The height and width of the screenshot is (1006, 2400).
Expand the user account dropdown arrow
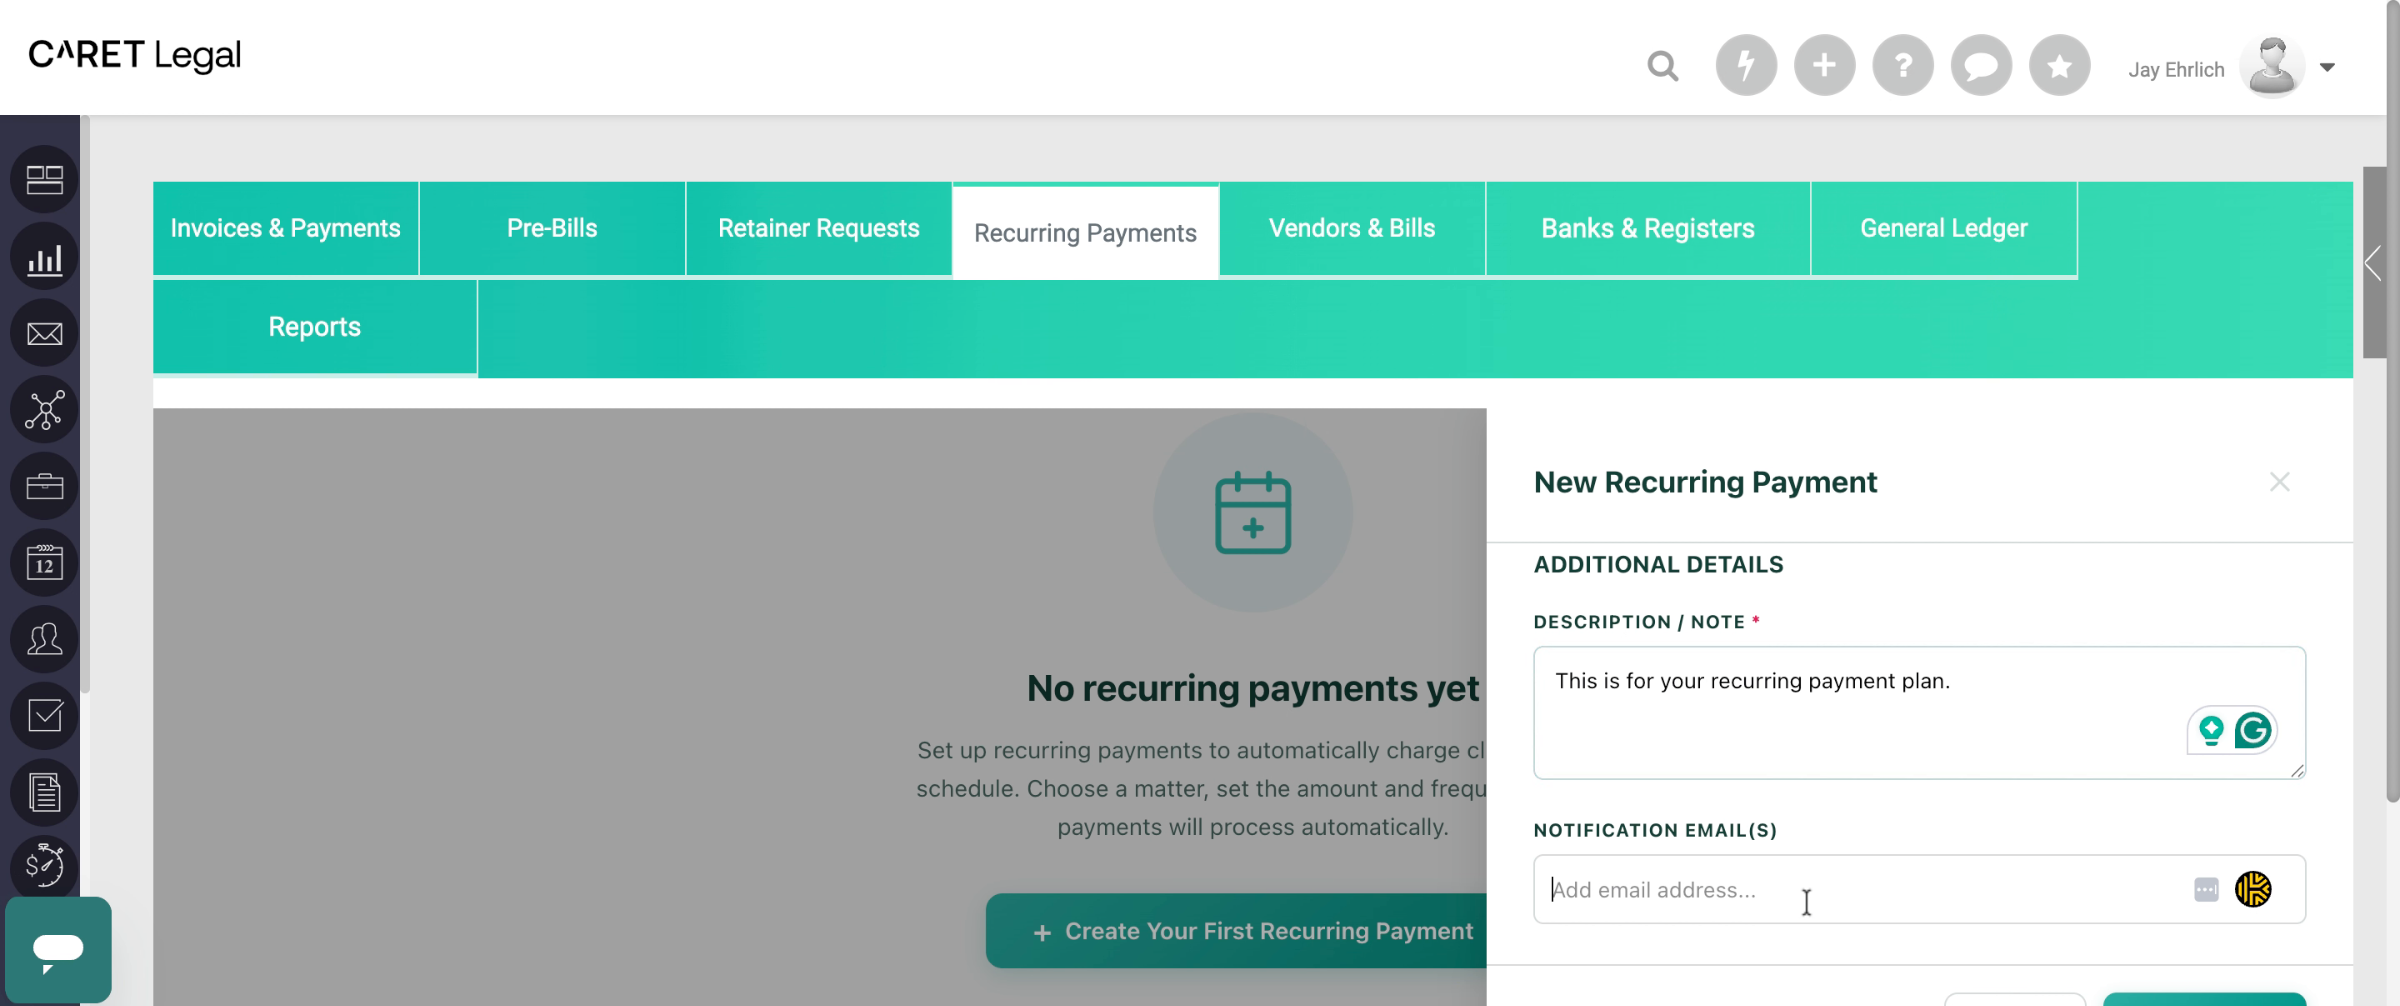pos(2327,67)
